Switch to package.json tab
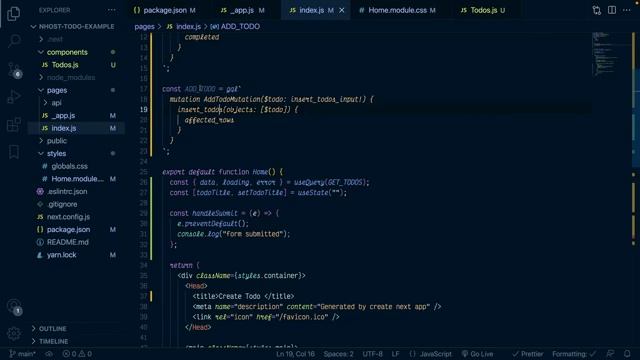Image resolution: width=640 pixels, height=360 pixels. pyautogui.click(x=164, y=10)
